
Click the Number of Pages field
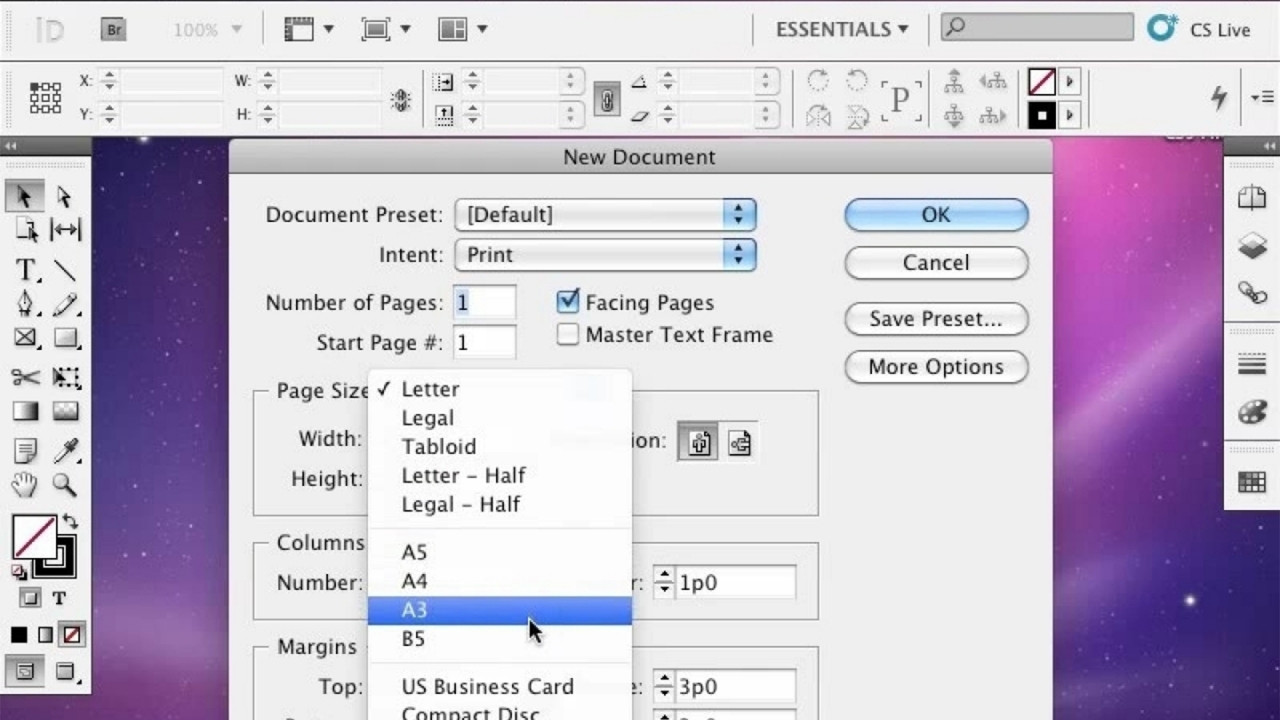click(485, 303)
